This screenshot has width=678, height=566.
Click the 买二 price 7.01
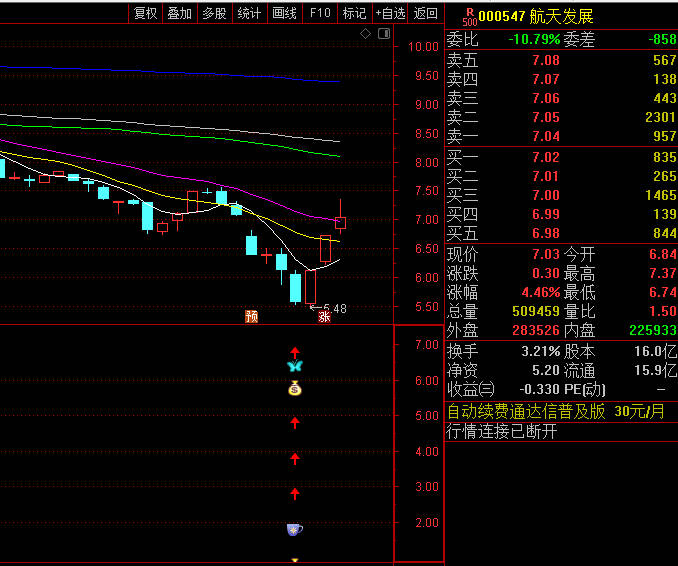point(546,176)
